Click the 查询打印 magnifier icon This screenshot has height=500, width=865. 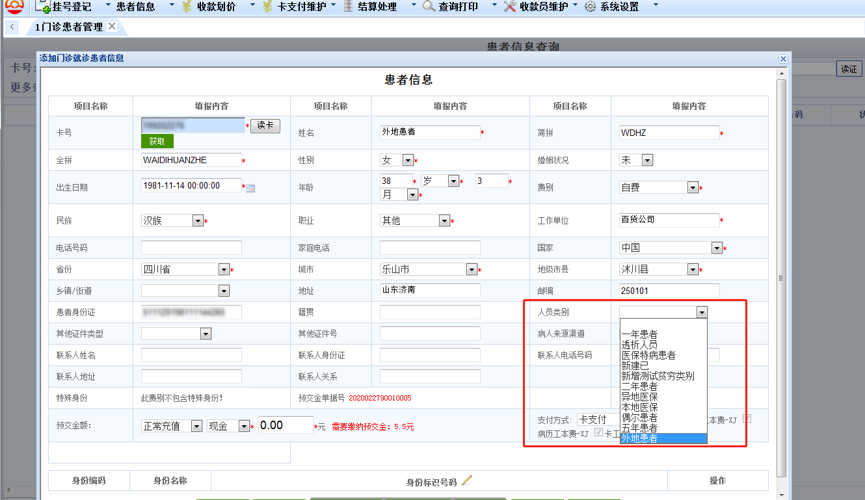point(429,6)
